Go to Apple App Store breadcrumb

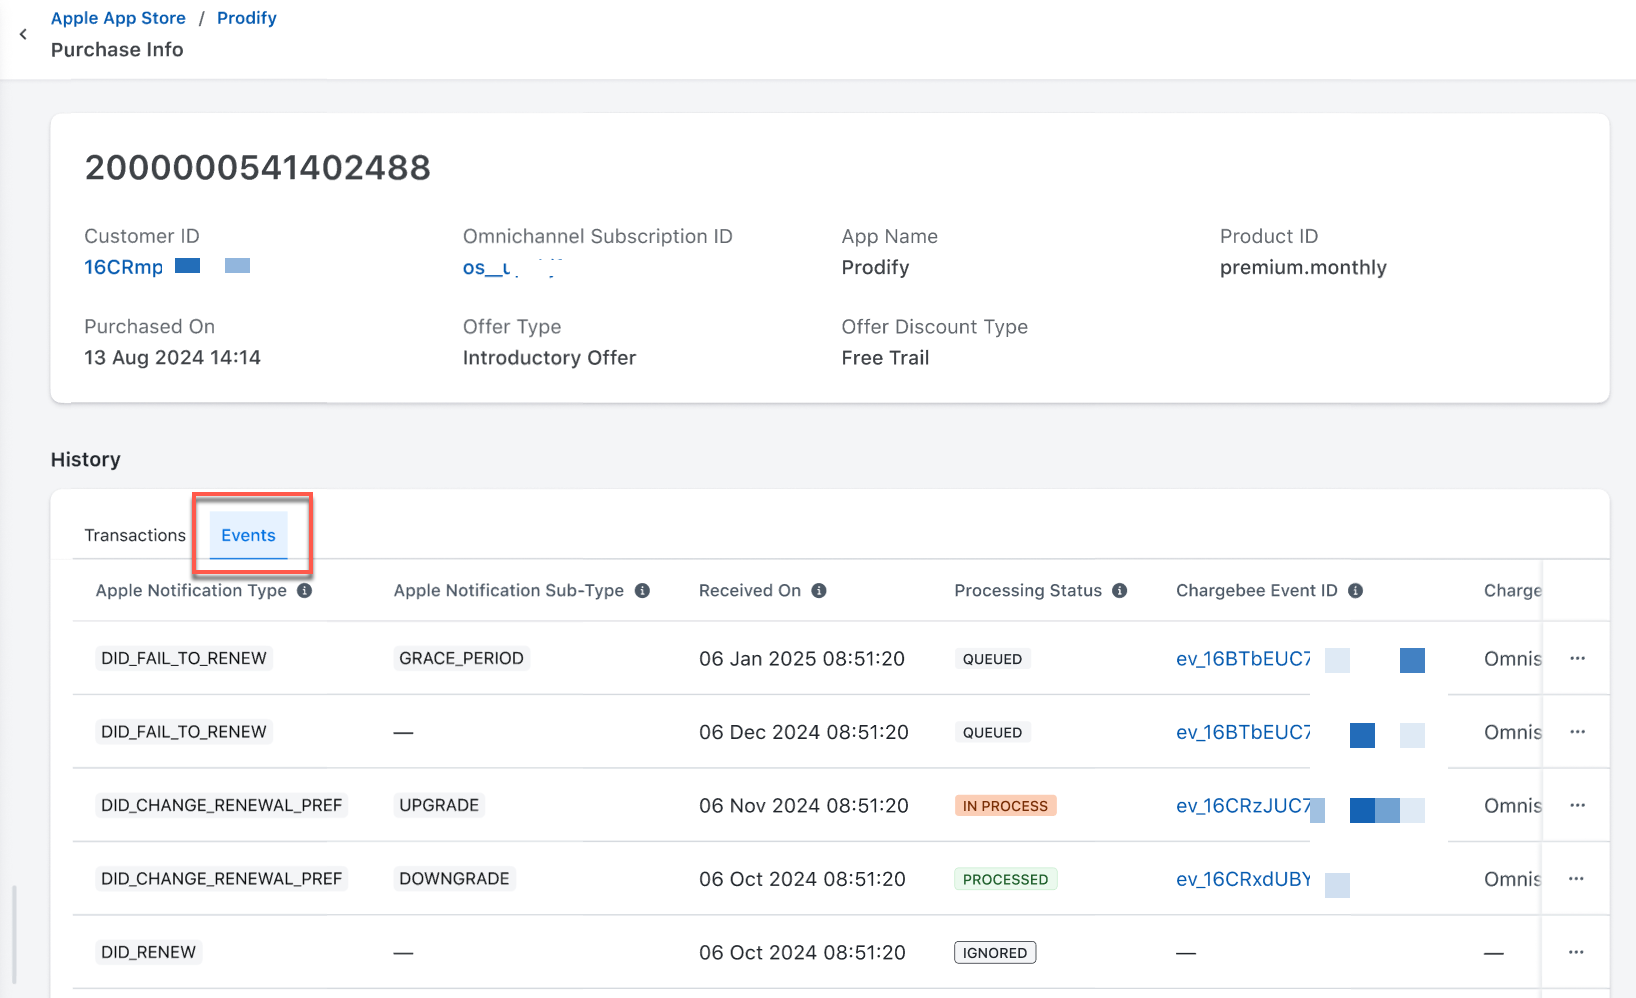pyautogui.click(x=118, y=18)
